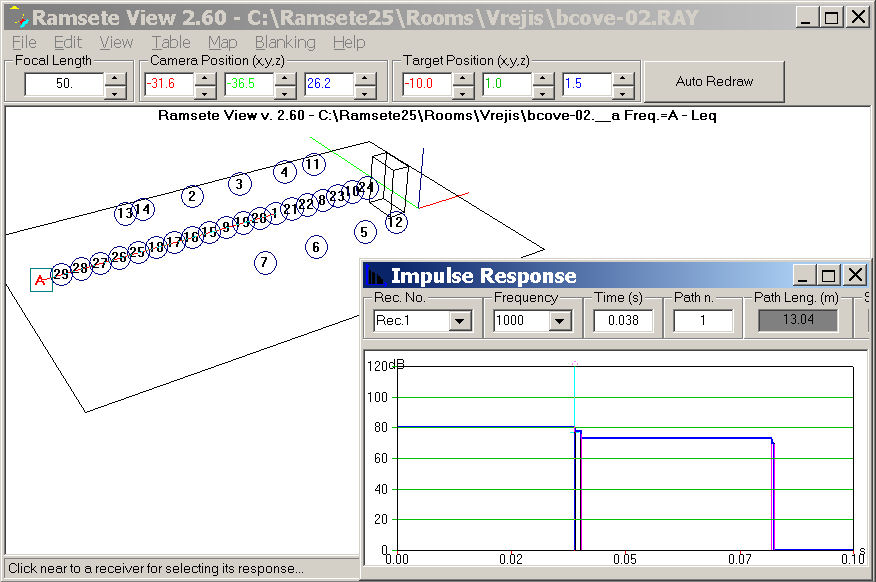Open the Edit menu

point(68,42)
